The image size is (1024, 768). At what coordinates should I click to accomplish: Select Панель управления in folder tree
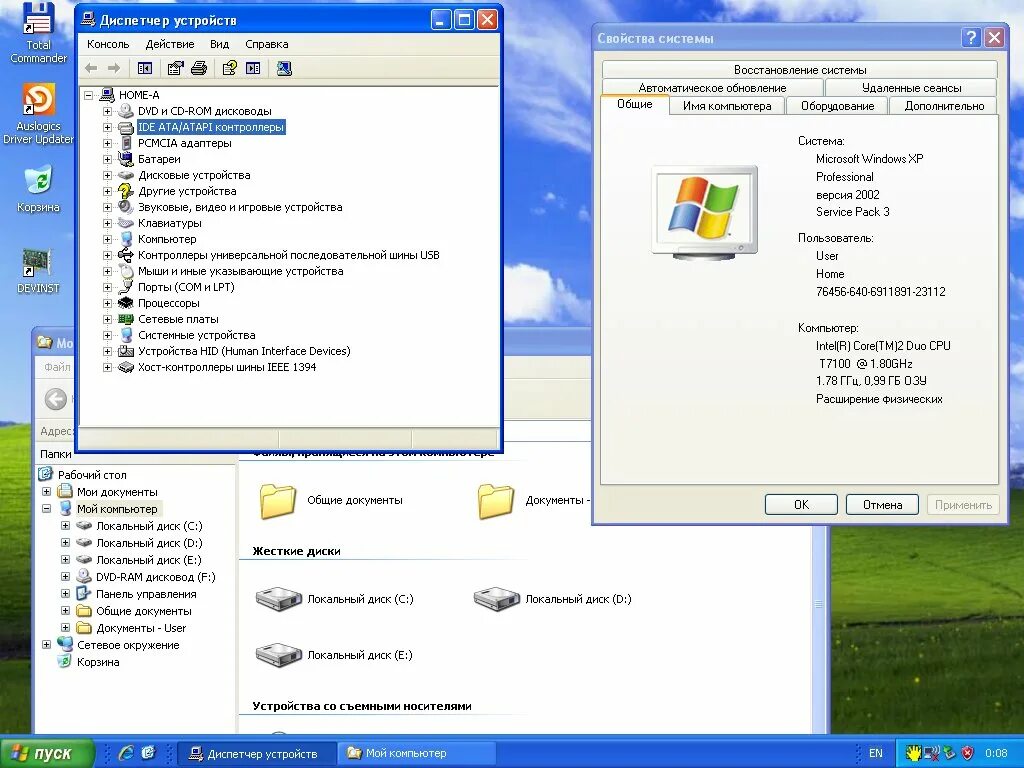point(146,594)
